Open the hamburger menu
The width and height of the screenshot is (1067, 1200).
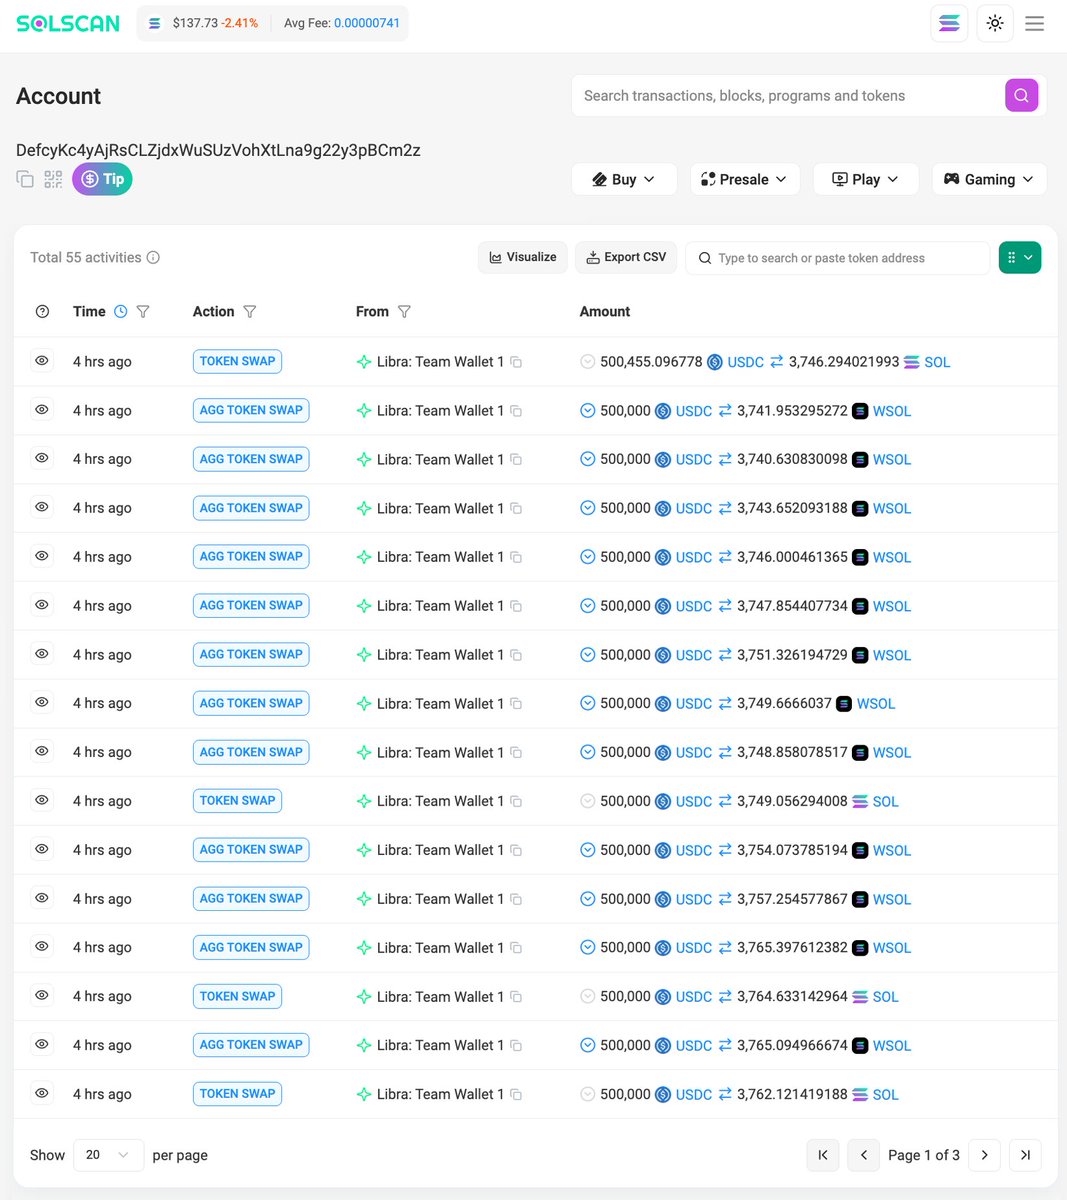[x=1034, y=23]
